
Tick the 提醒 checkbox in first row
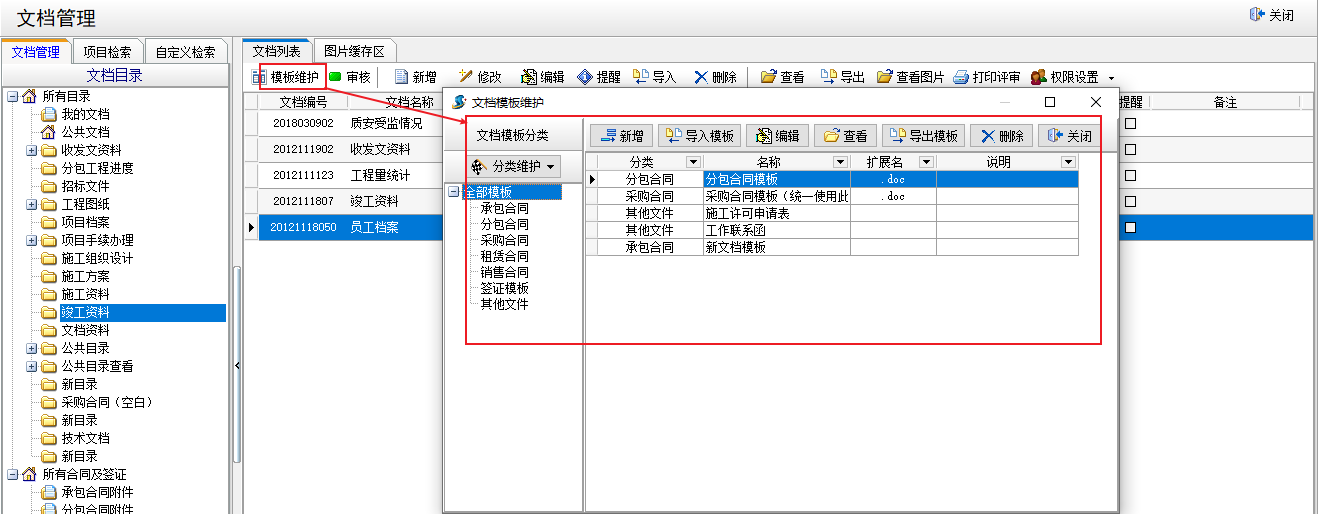[1131, 124]
